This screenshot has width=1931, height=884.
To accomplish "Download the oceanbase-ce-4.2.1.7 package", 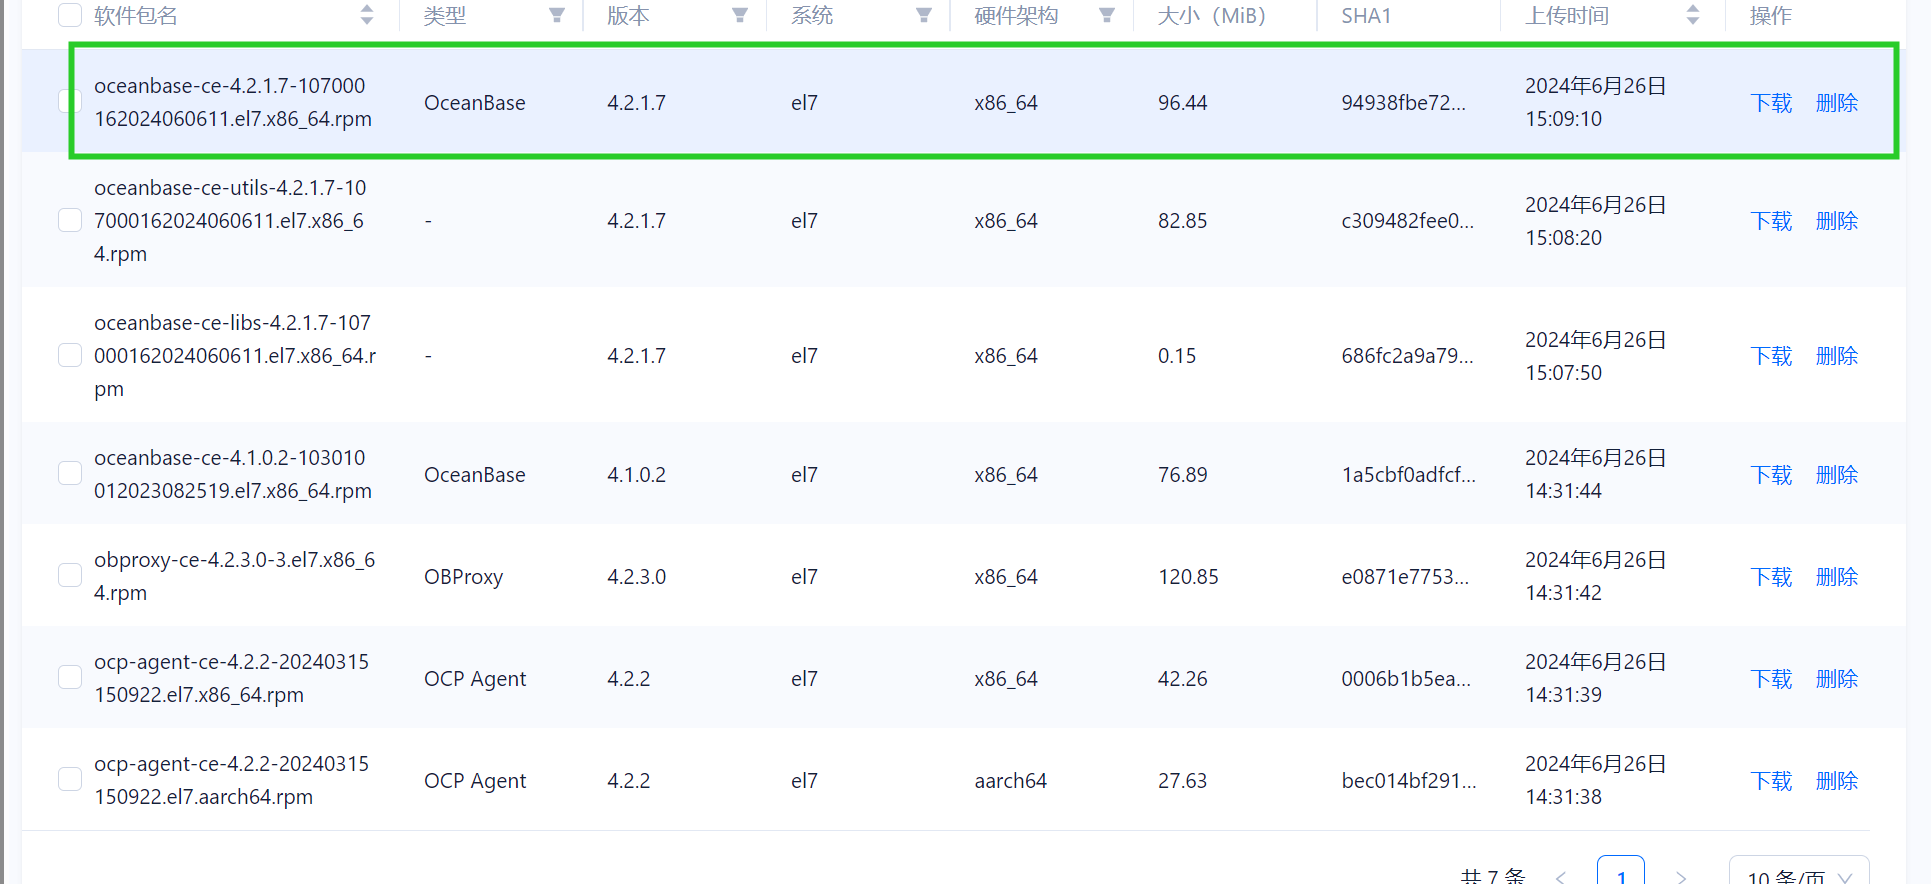I will tap(1771, 103).
